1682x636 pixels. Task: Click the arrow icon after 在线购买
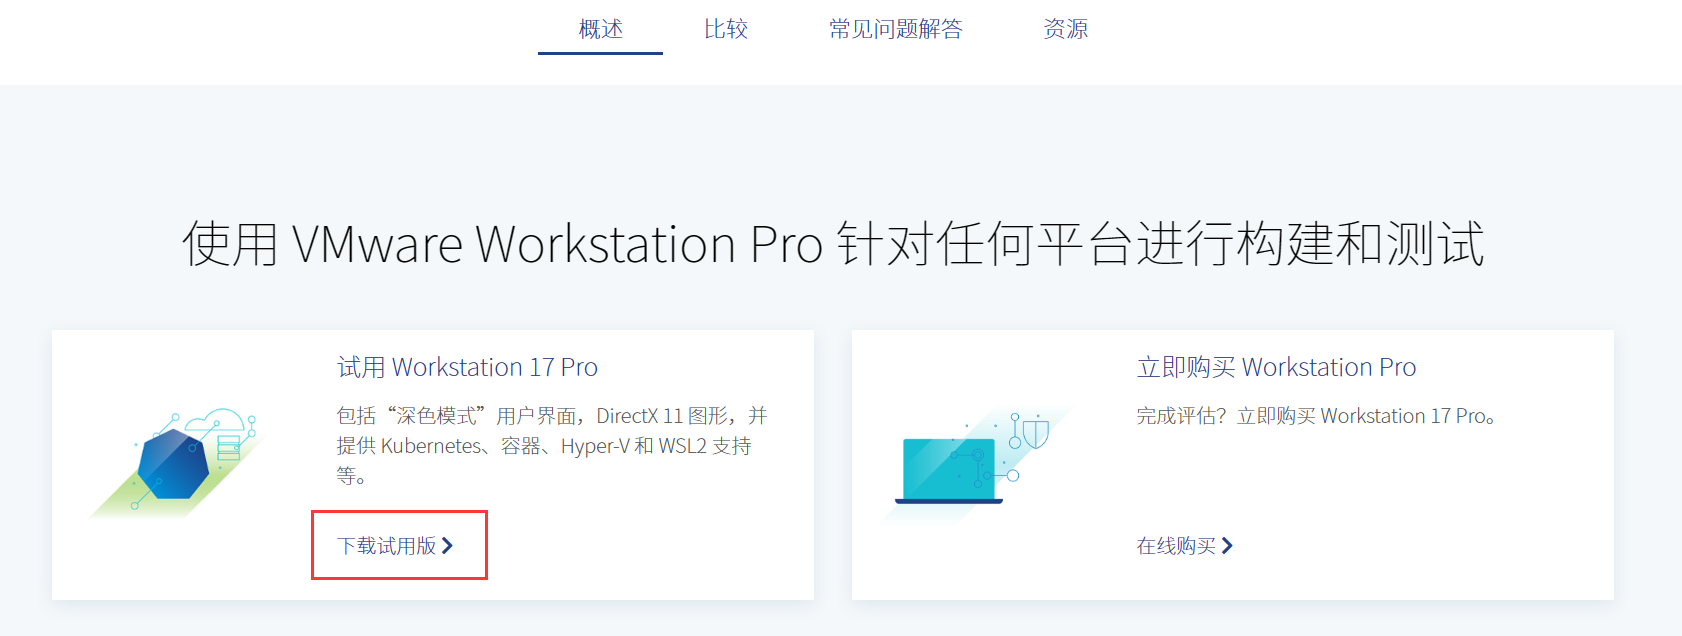click(1227, 546)
